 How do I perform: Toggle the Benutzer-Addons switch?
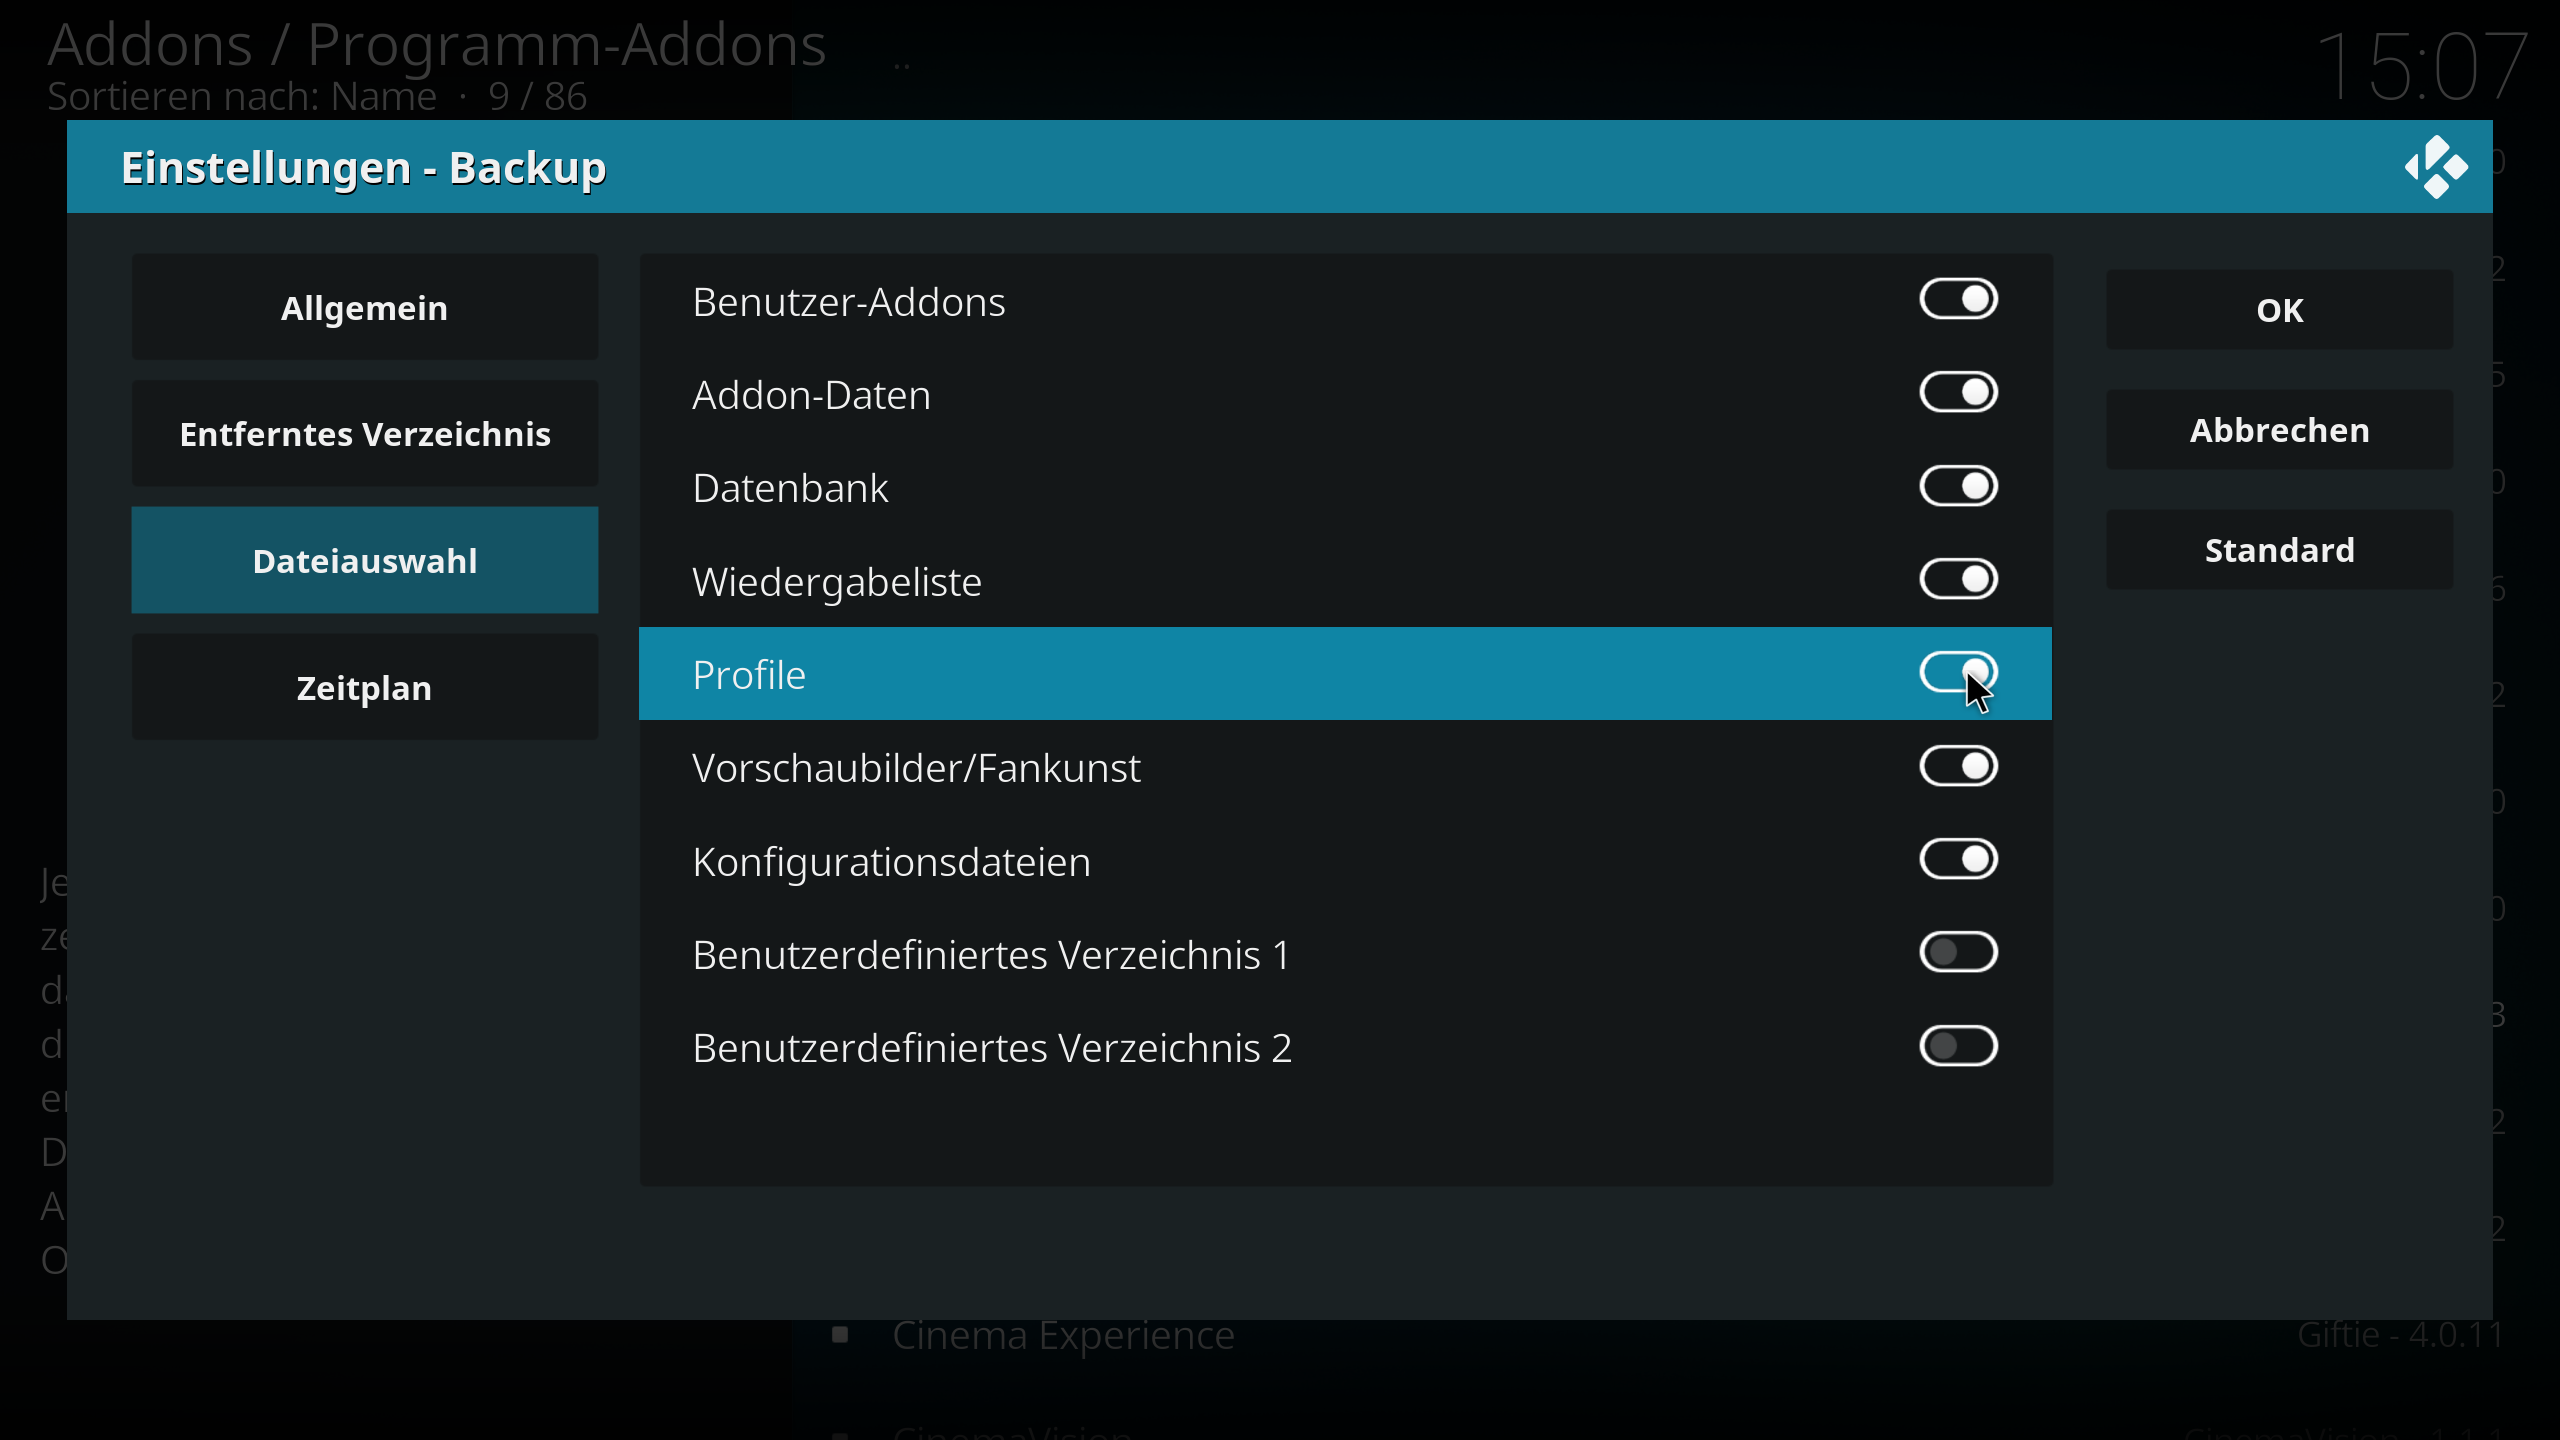tap(1958, 299)
